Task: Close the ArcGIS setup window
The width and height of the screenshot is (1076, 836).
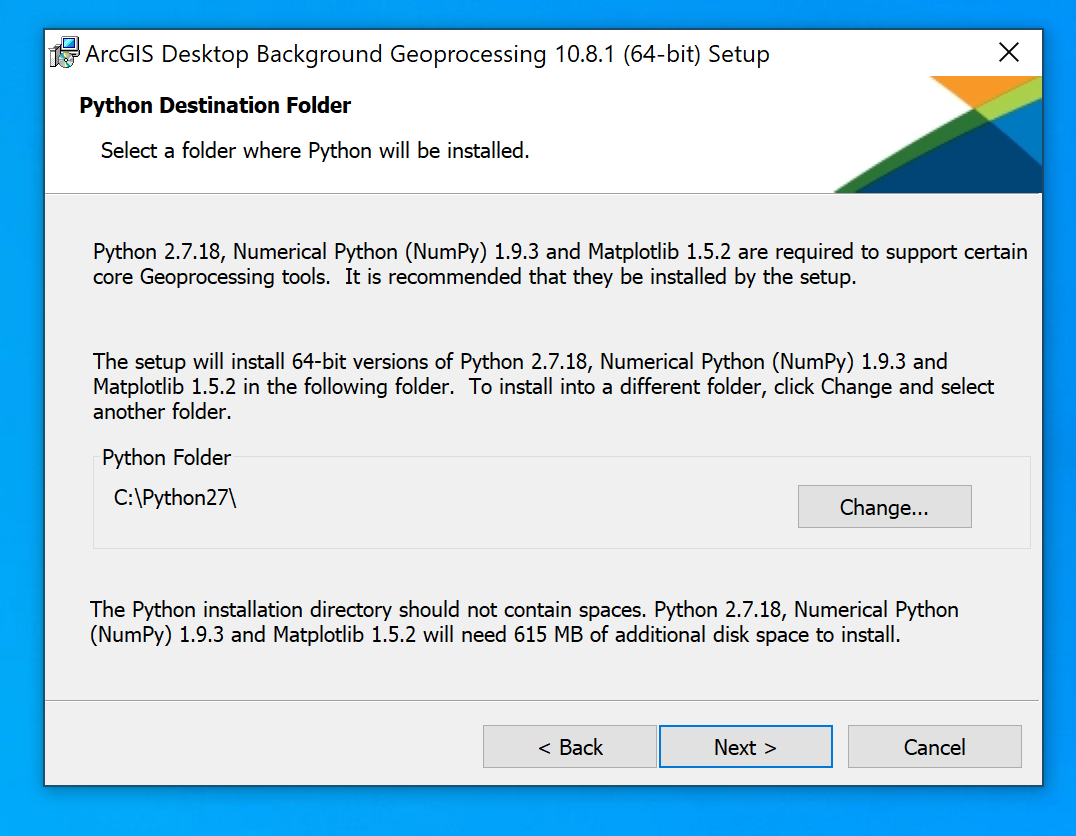Action: 1009,53
